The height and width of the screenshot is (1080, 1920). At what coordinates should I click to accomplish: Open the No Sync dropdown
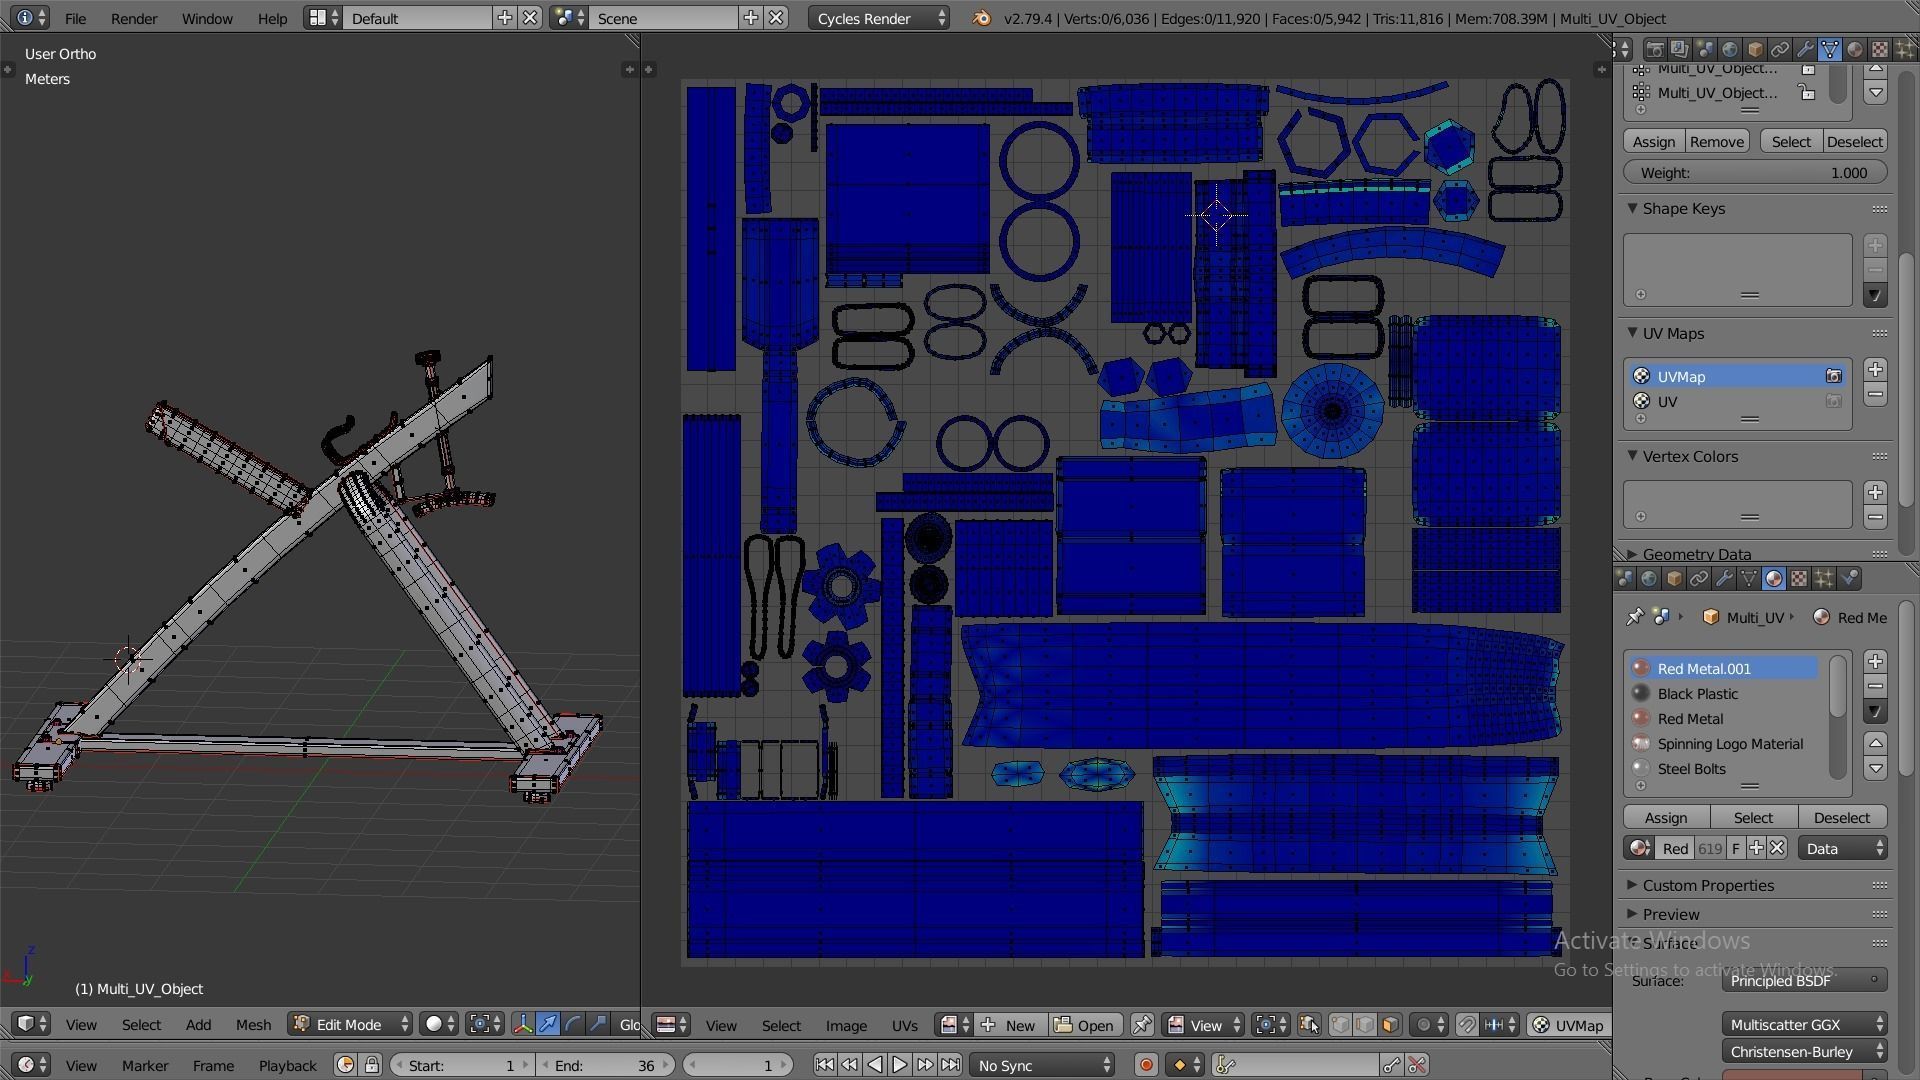[x=1043, y=1065]
